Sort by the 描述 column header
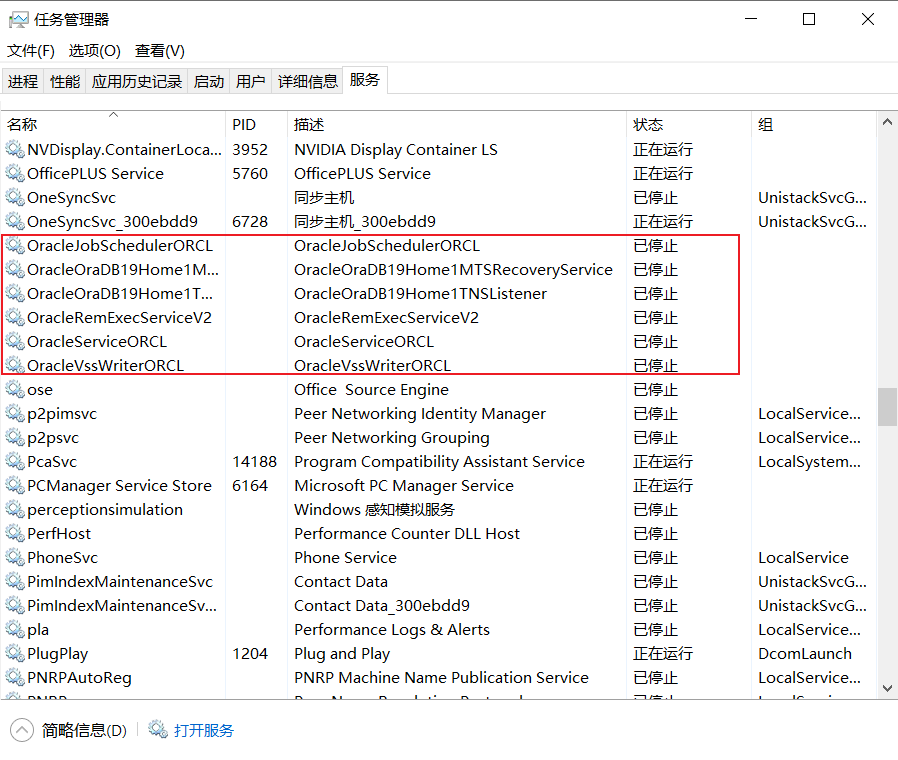 click(456, 124)
